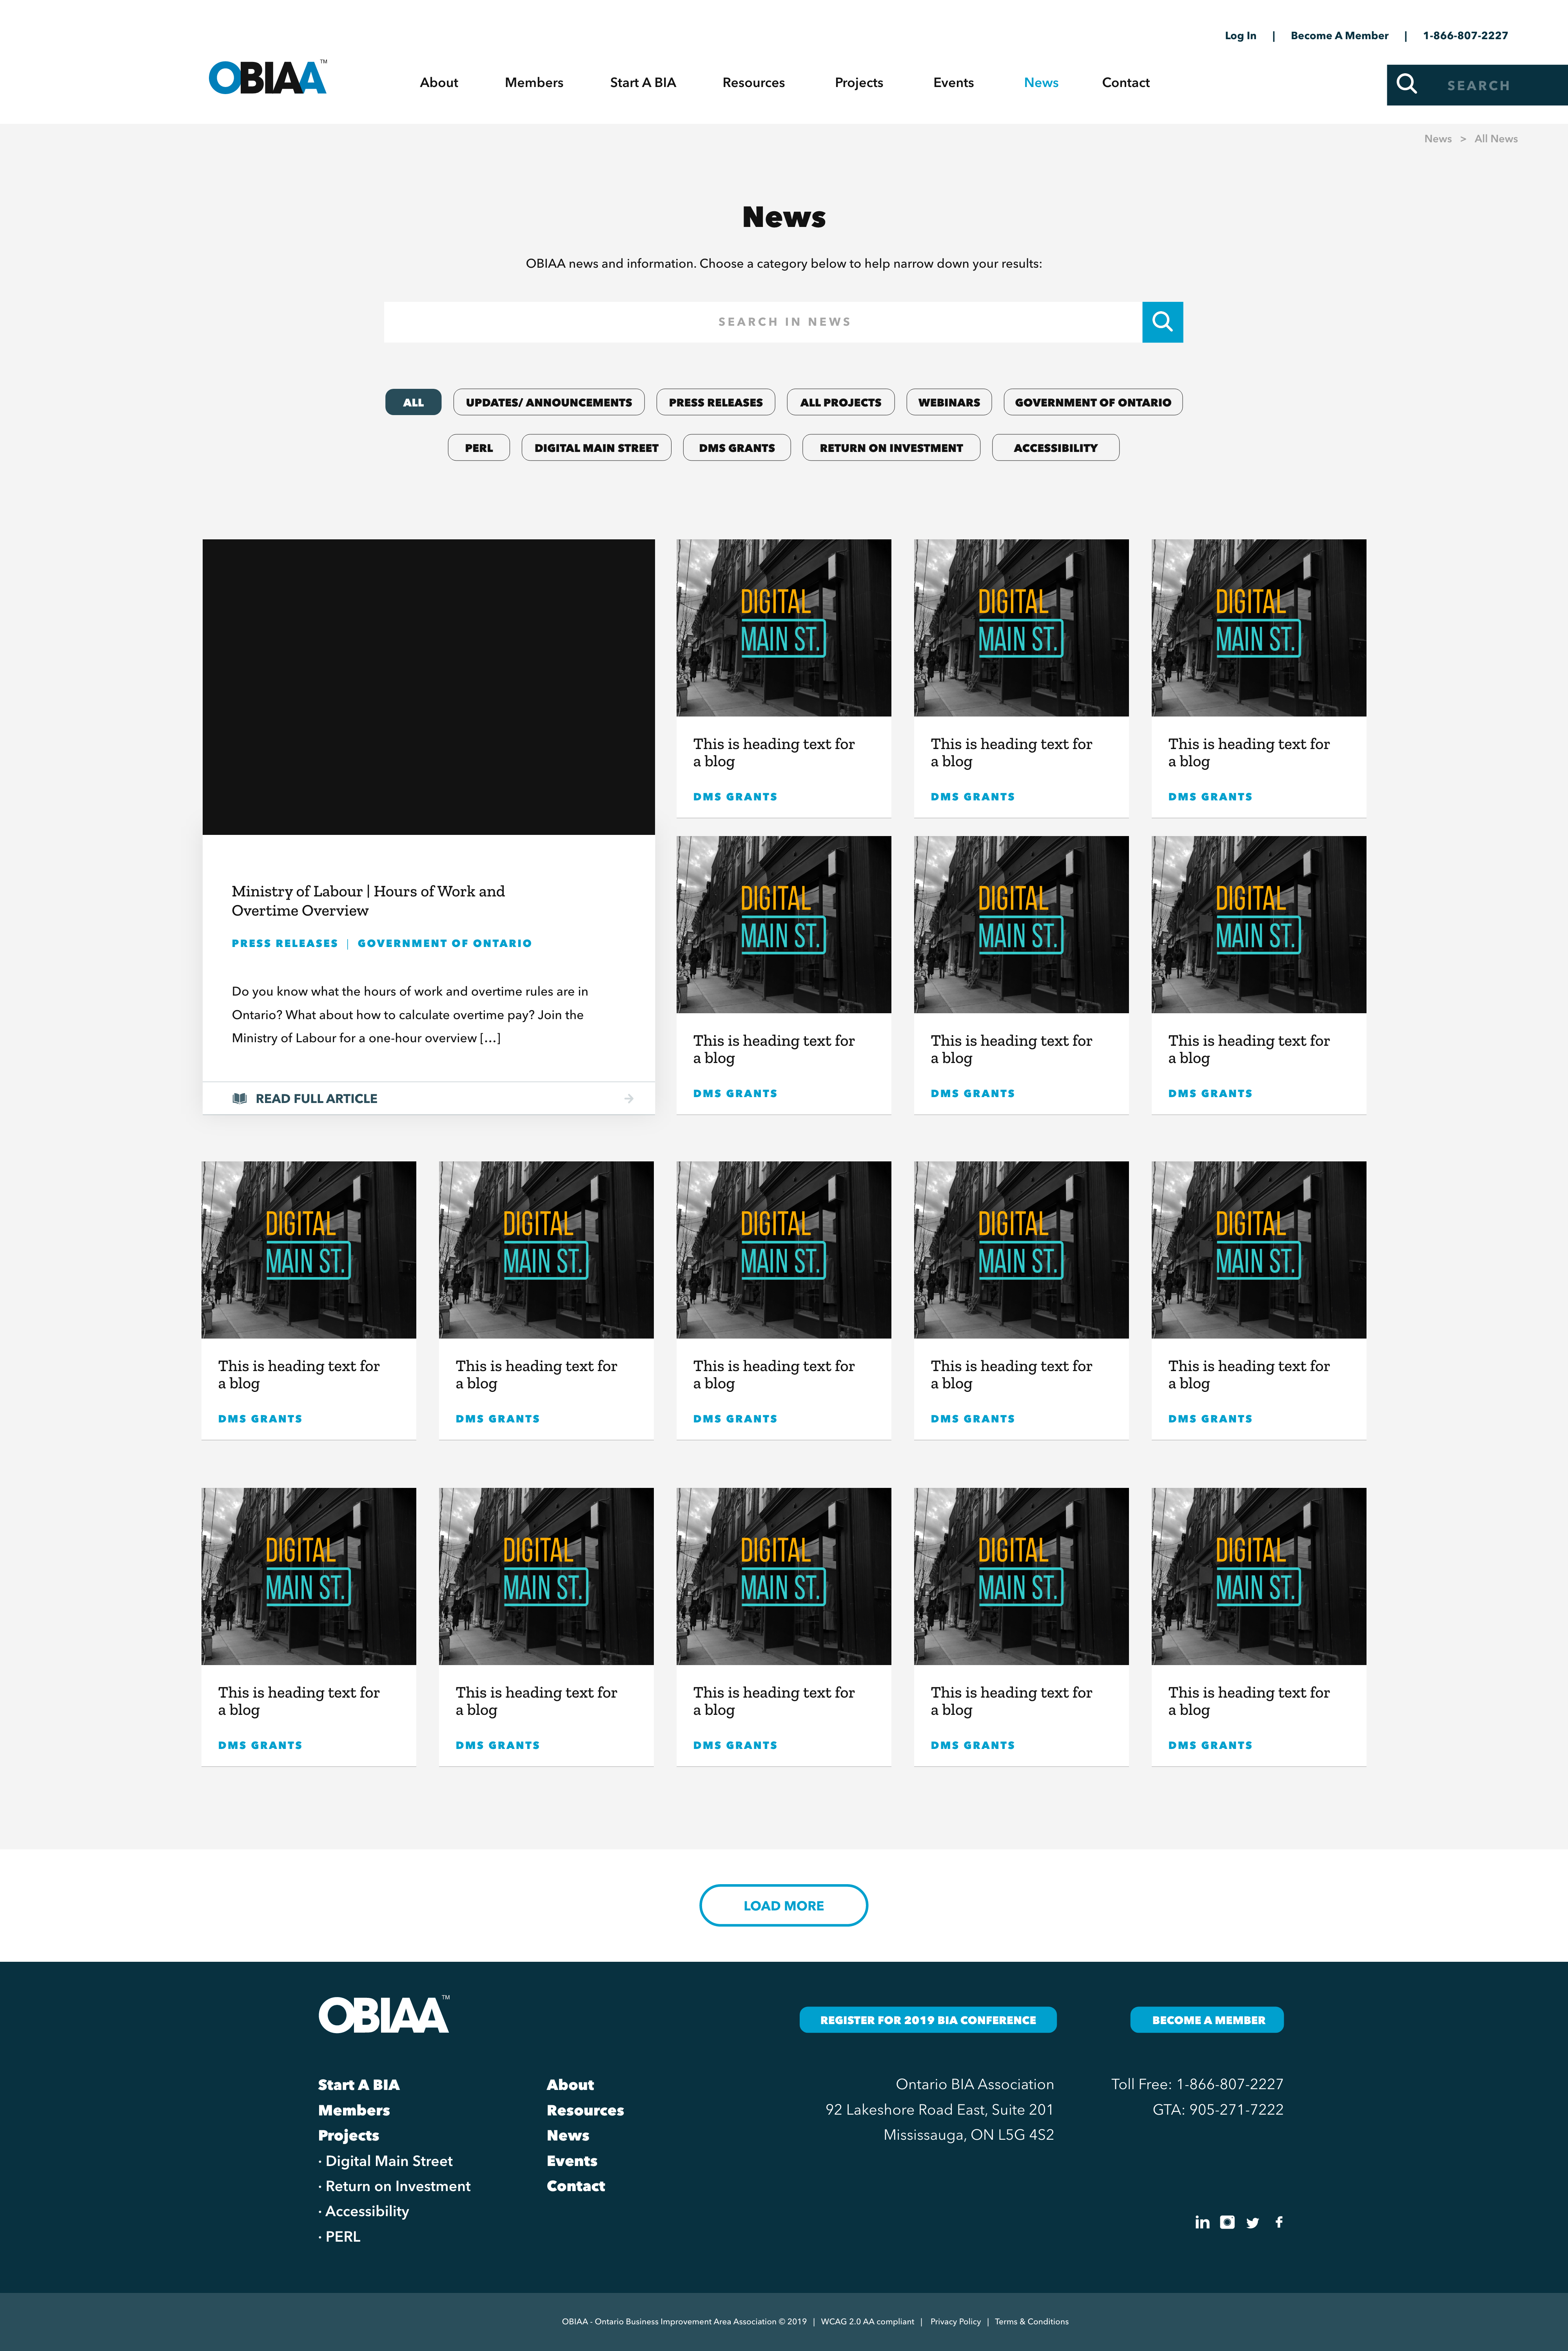
Task: Click GOVERNMENT OF ONTARIO tag on featured article
Action: tap(445, 943)
